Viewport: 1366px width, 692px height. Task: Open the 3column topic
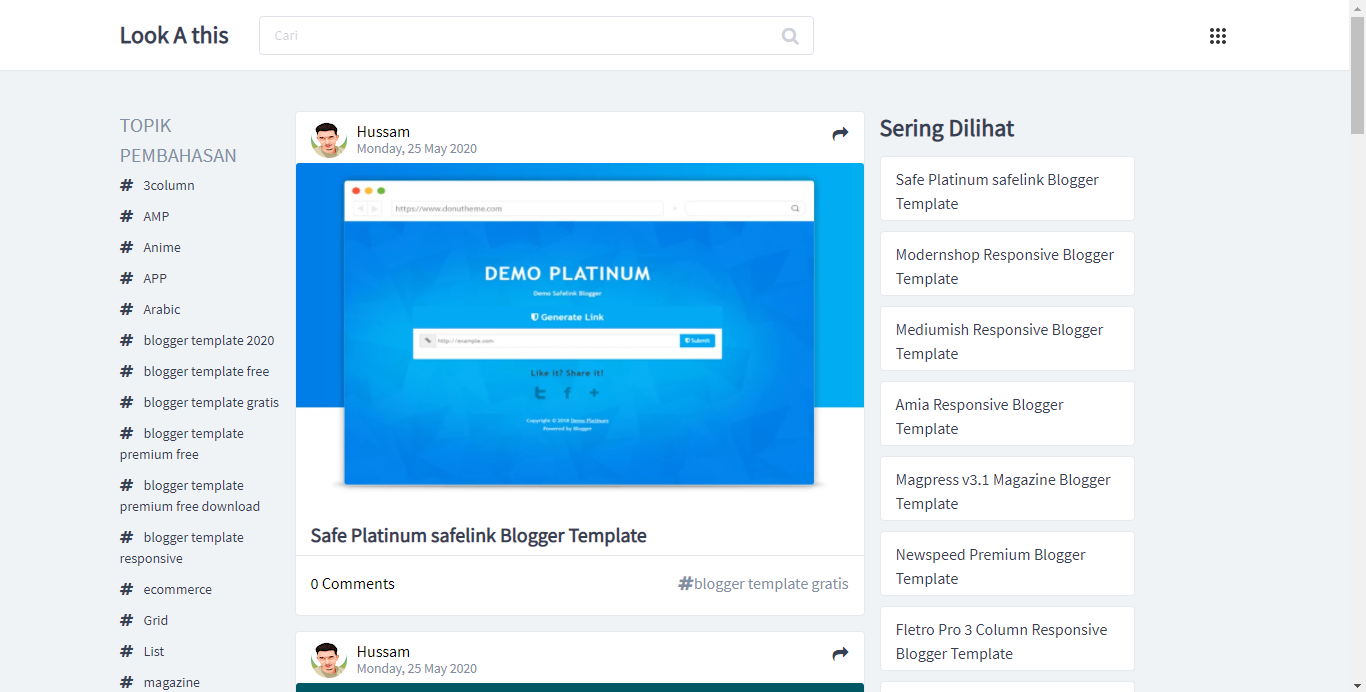(x=169, y=185)
